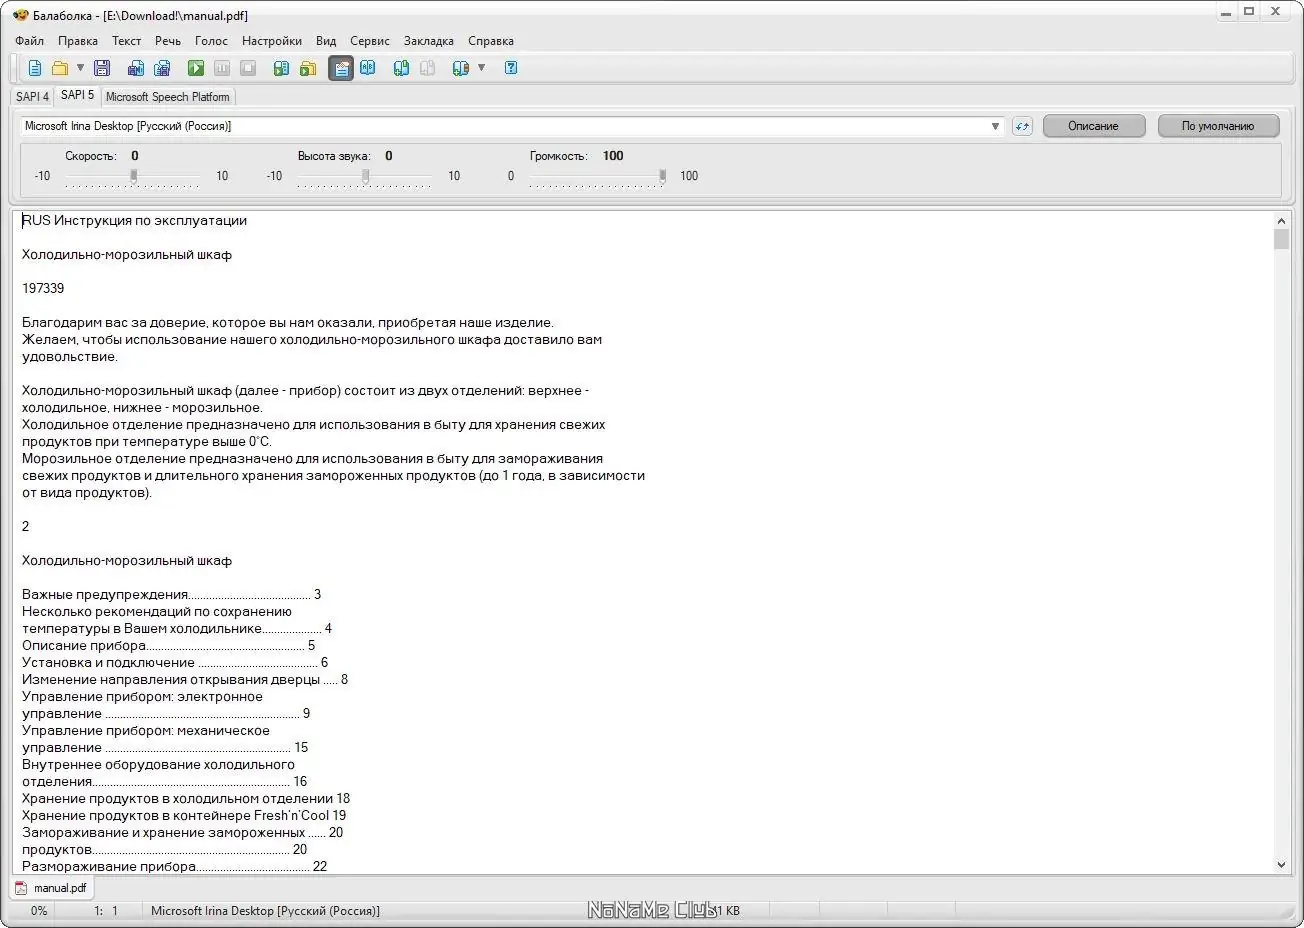Open the Справка menu
This screenshot has height=928, width=1304.
coord(491,41)
